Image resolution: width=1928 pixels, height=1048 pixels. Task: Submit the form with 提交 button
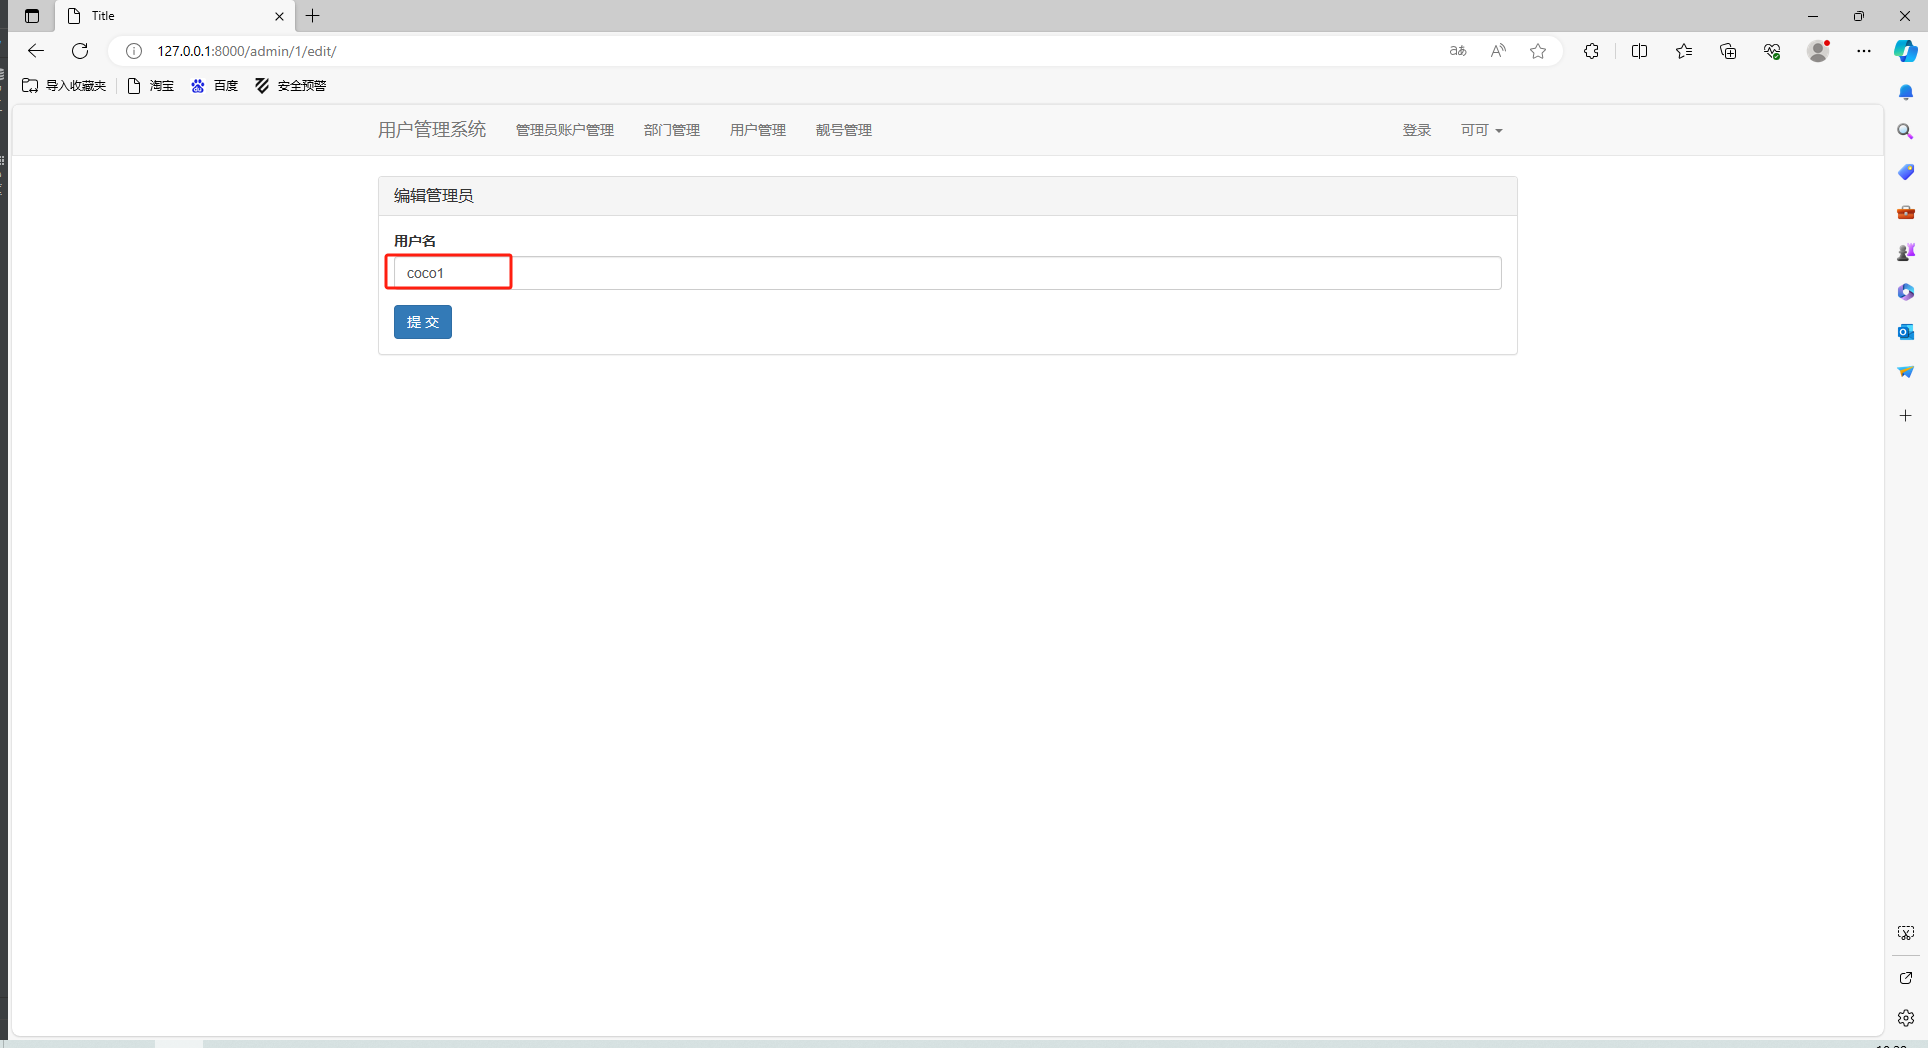coord(423,322)
